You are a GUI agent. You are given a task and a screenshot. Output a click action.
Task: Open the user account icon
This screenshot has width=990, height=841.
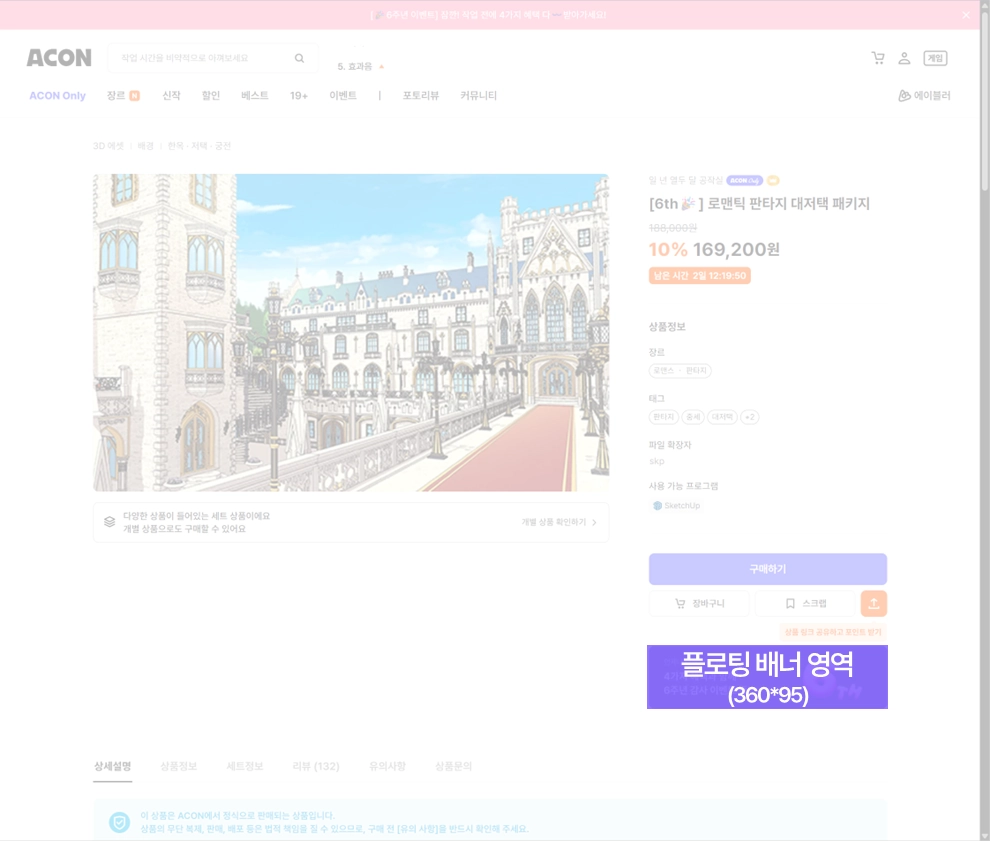(x=904, y=58)
